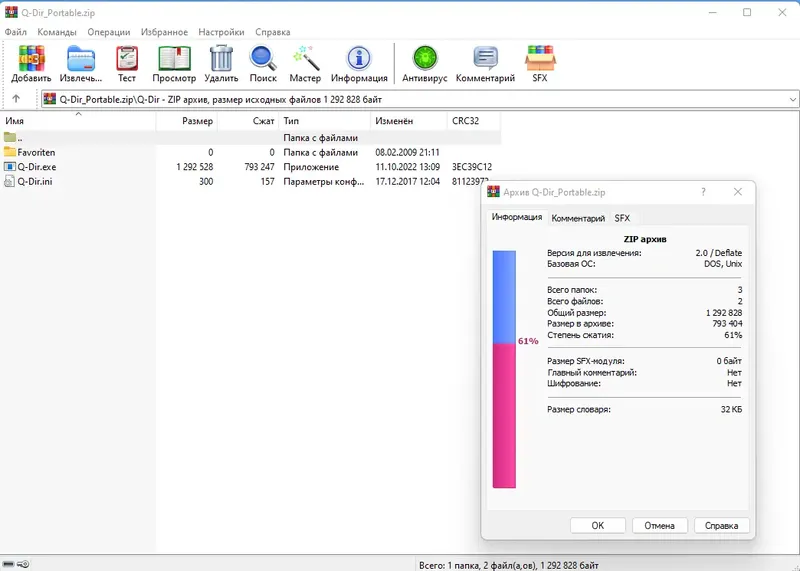The height and width of the screenshot is (571, 800).
Task: Switch to the SFX dialog tab
Action: pyautogui.click(x=622, y=218)
